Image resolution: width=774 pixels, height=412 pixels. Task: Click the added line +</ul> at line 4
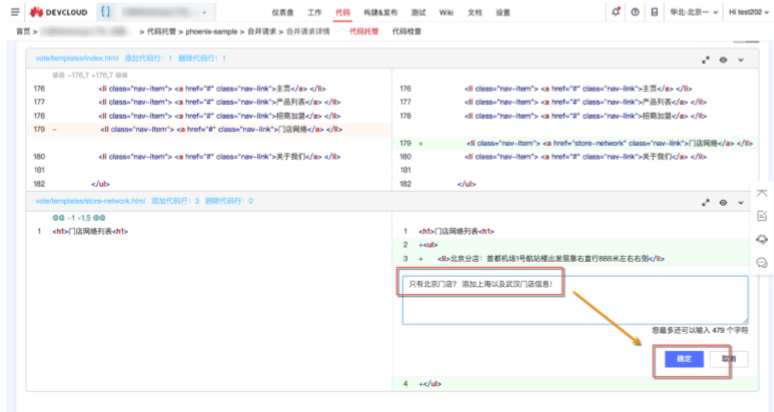(430, 384)
